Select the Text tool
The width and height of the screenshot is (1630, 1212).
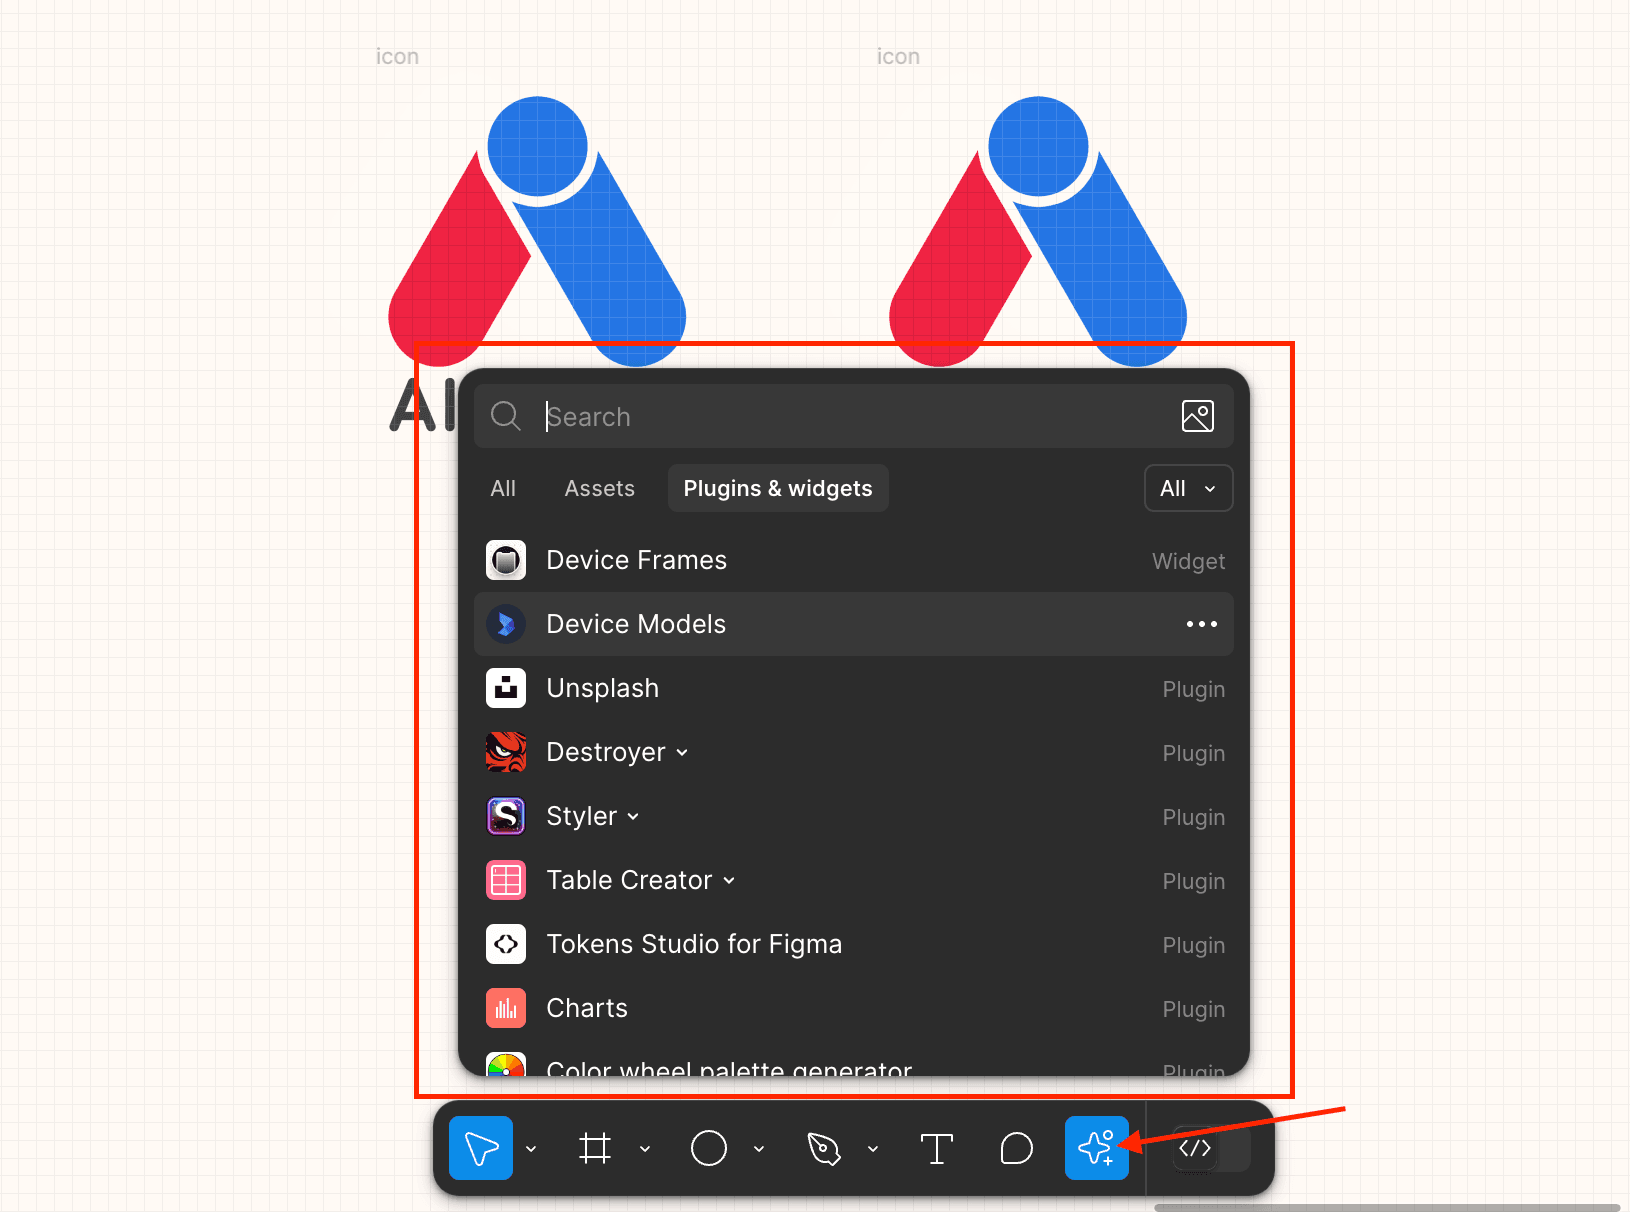(x=937, y=1148)
